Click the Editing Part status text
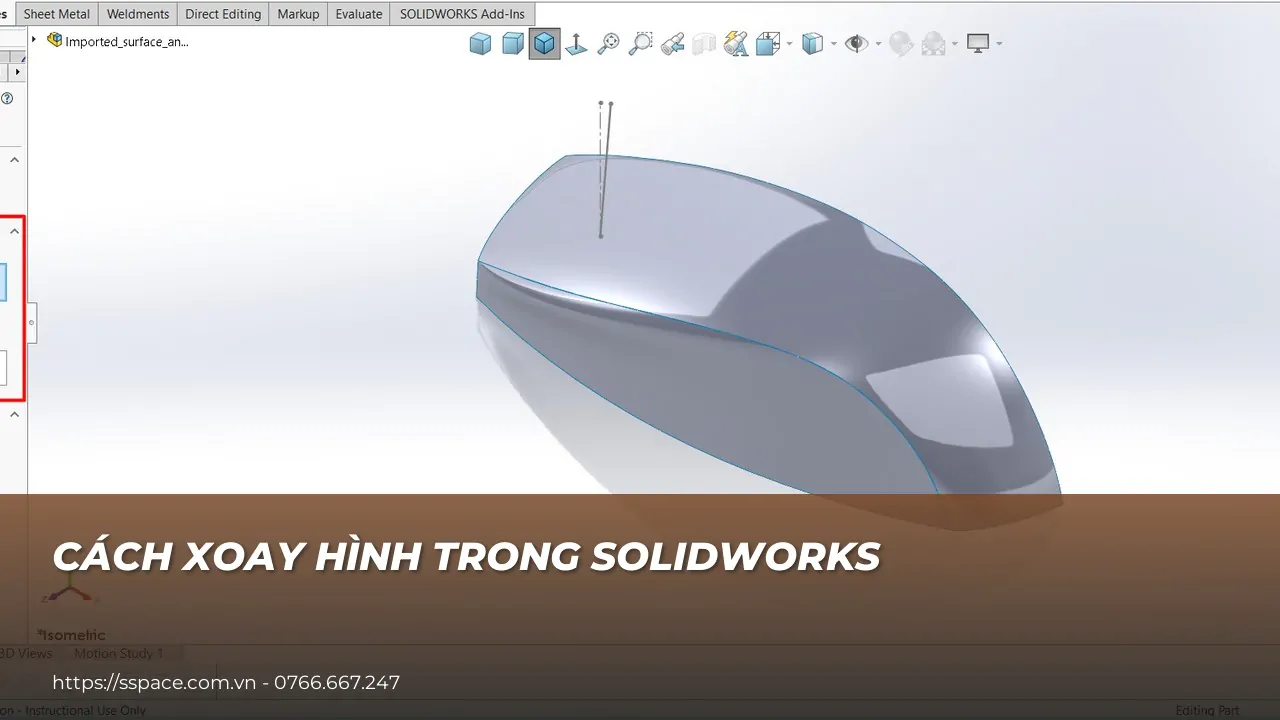 1207,711
